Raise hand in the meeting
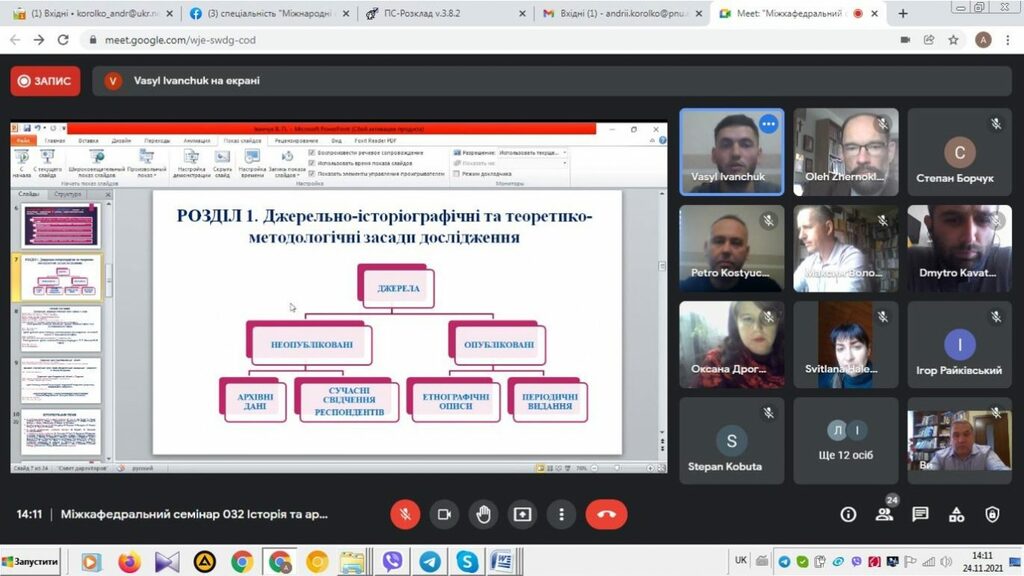Screen dimensions: 1024x576 (x=483, y=514)
